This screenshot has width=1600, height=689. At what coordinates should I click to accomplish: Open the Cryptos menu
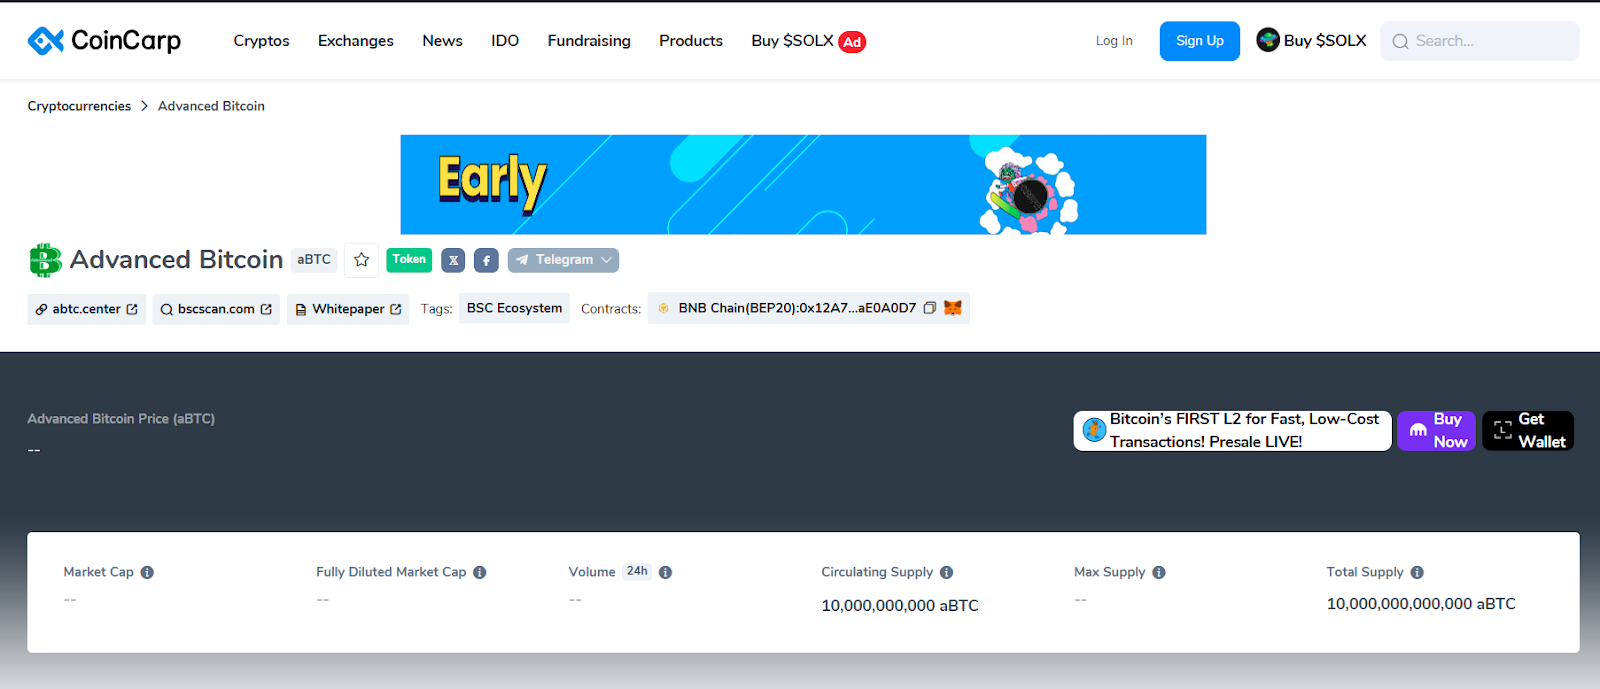262,41
